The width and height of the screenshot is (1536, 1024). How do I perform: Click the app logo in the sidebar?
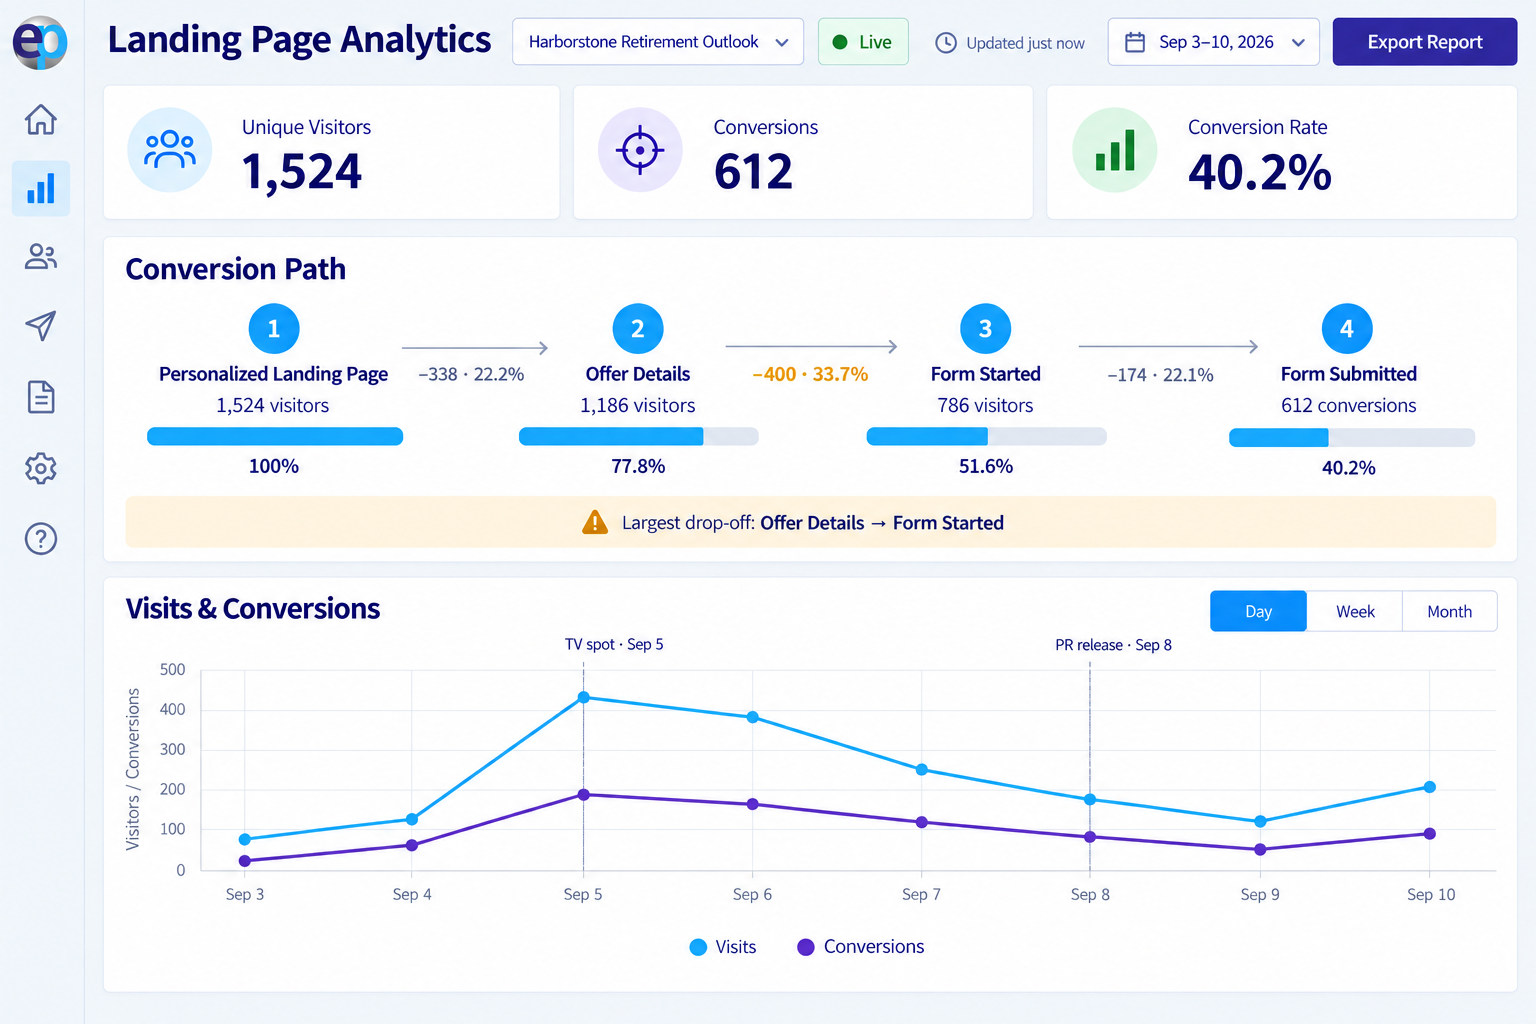[x=40, y=42]
